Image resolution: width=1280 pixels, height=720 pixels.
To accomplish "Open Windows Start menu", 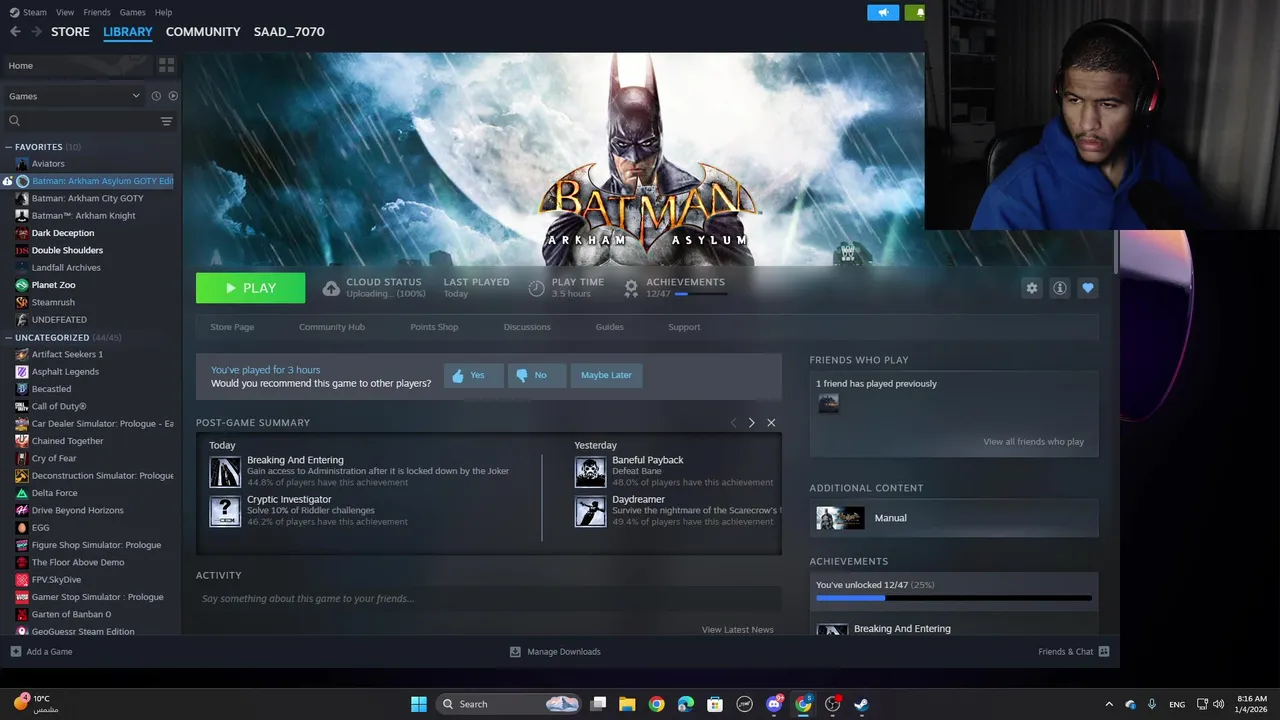I will tap(419, 704).
